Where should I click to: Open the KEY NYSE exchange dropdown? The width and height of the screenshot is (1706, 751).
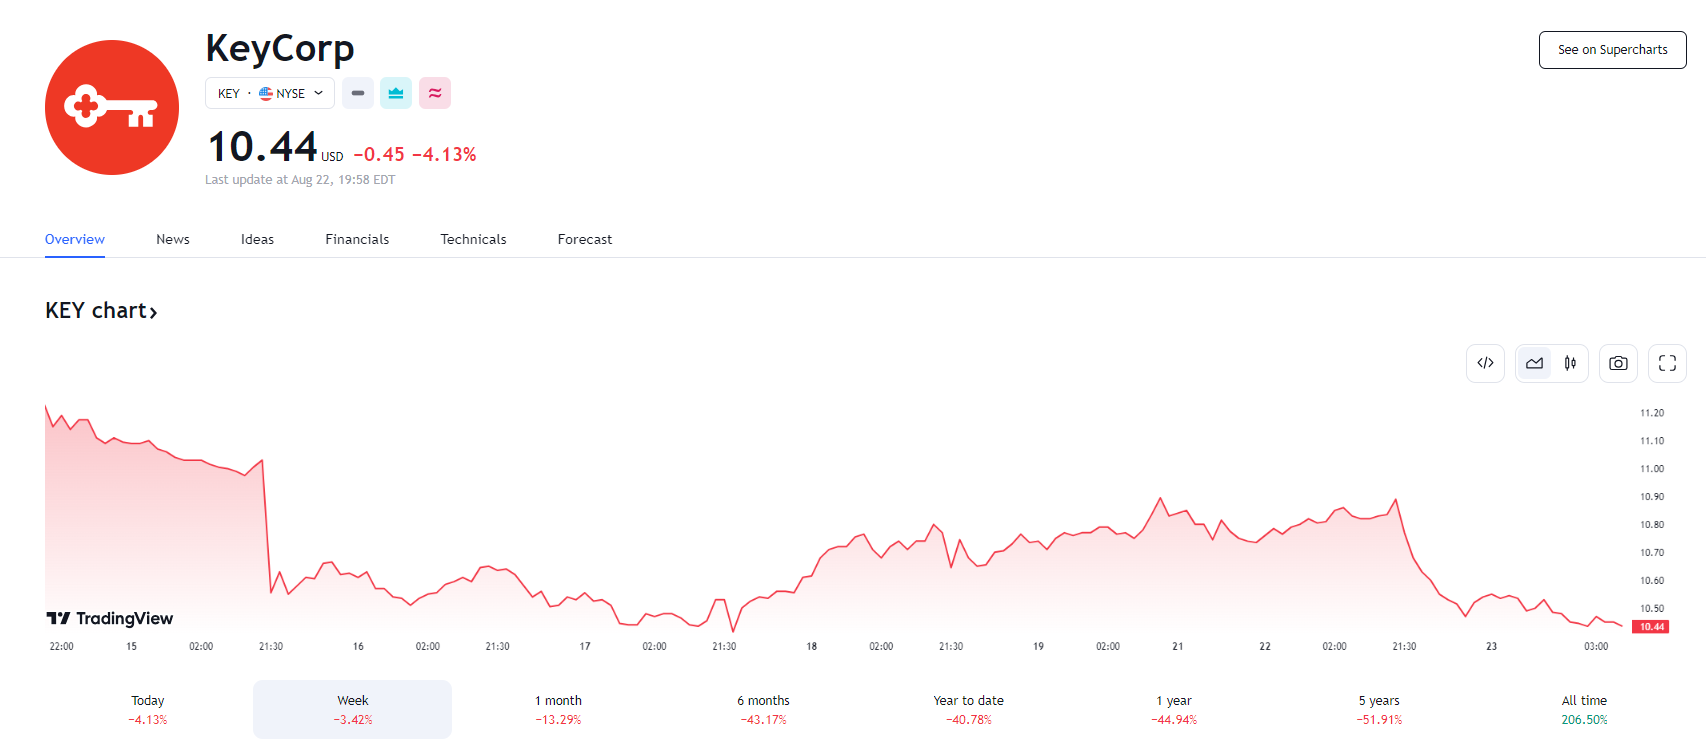[x=270, y=93]
